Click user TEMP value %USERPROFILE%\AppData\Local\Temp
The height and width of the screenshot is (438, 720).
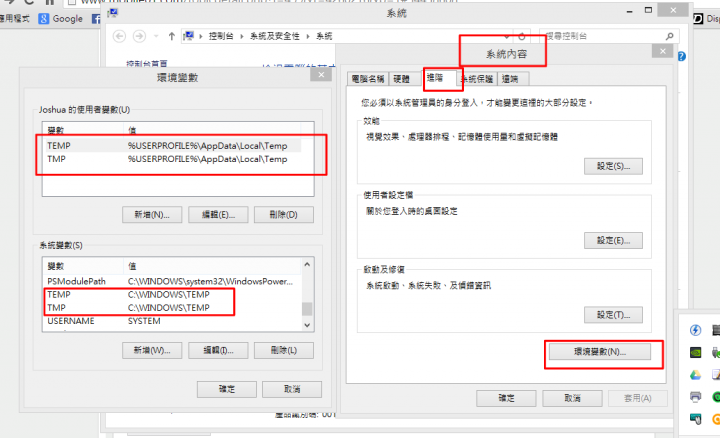click(208, 146)
